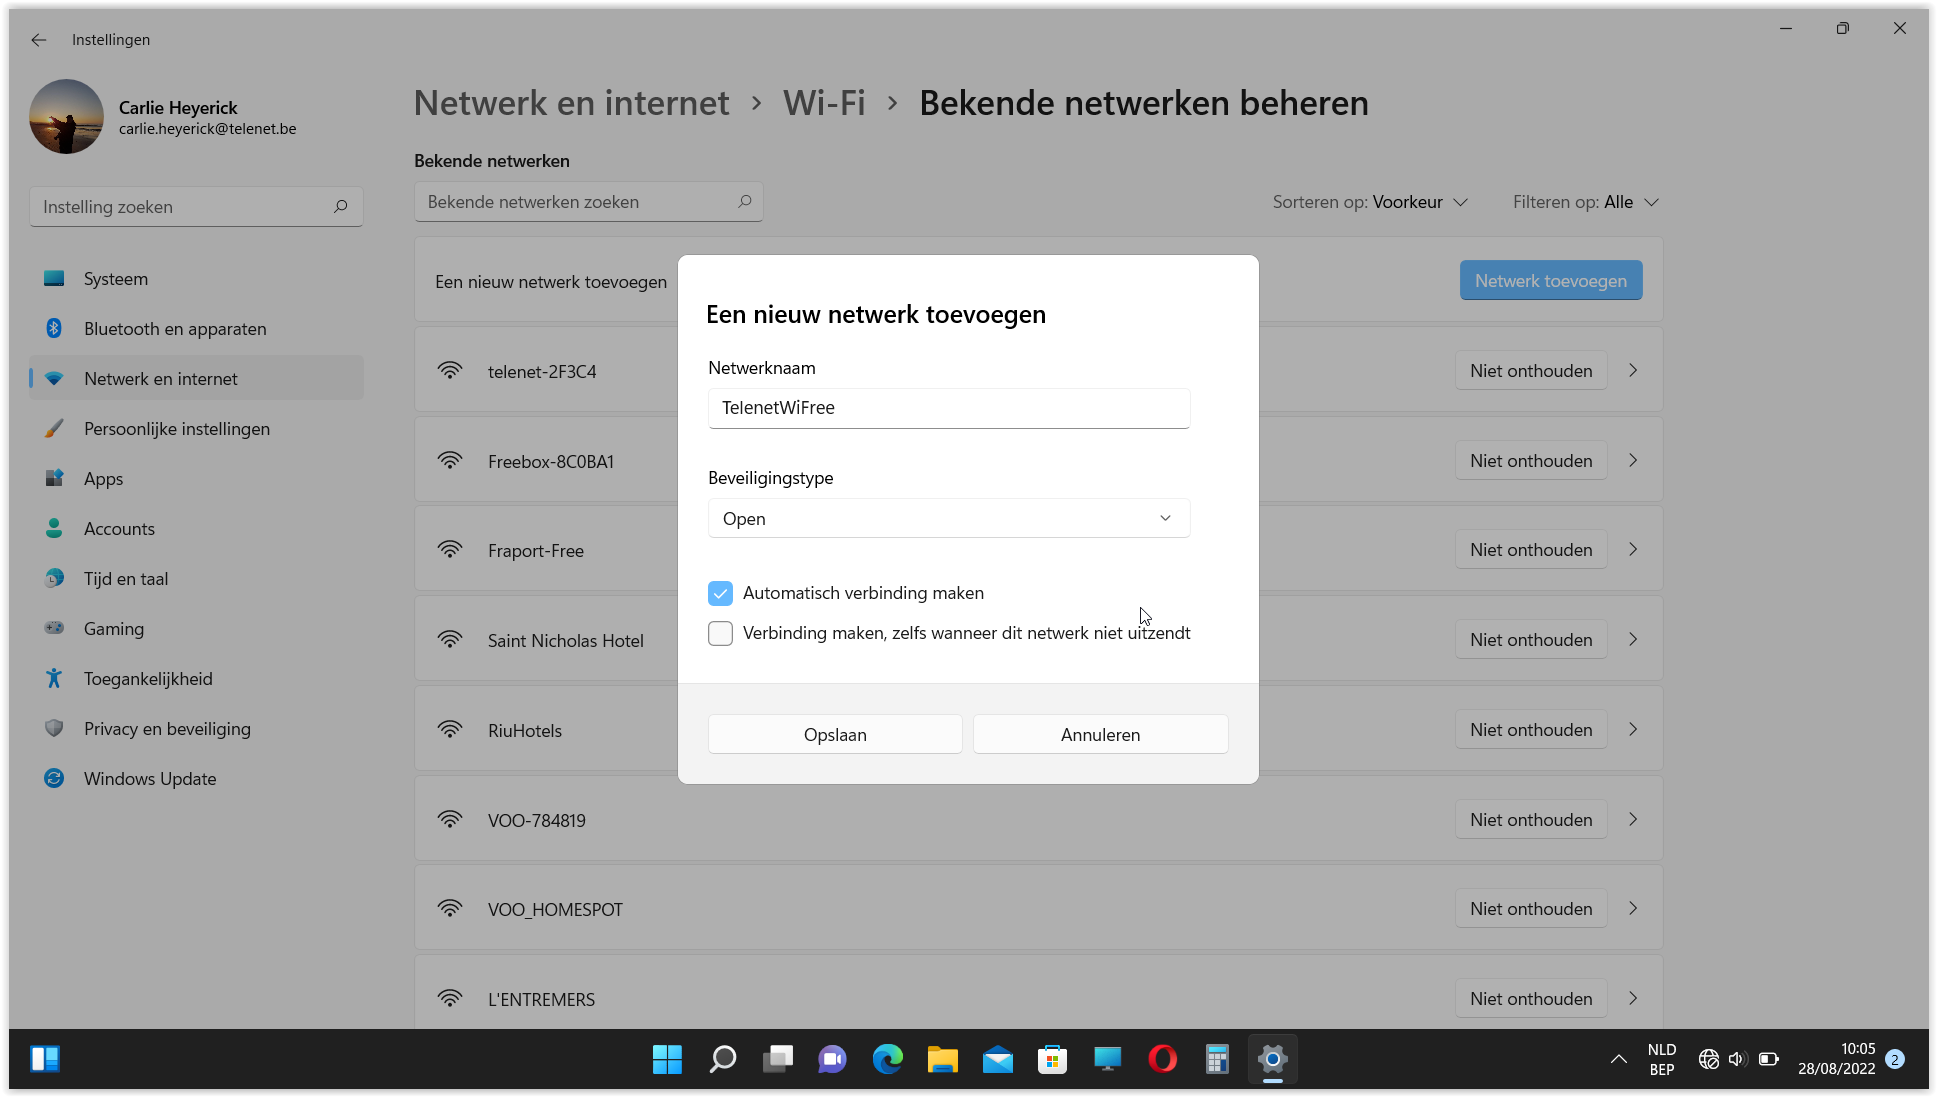The image size is (1937, 1097).
Task: Click the search icon in Instelling zoeken
Action: tap(340, 207)
